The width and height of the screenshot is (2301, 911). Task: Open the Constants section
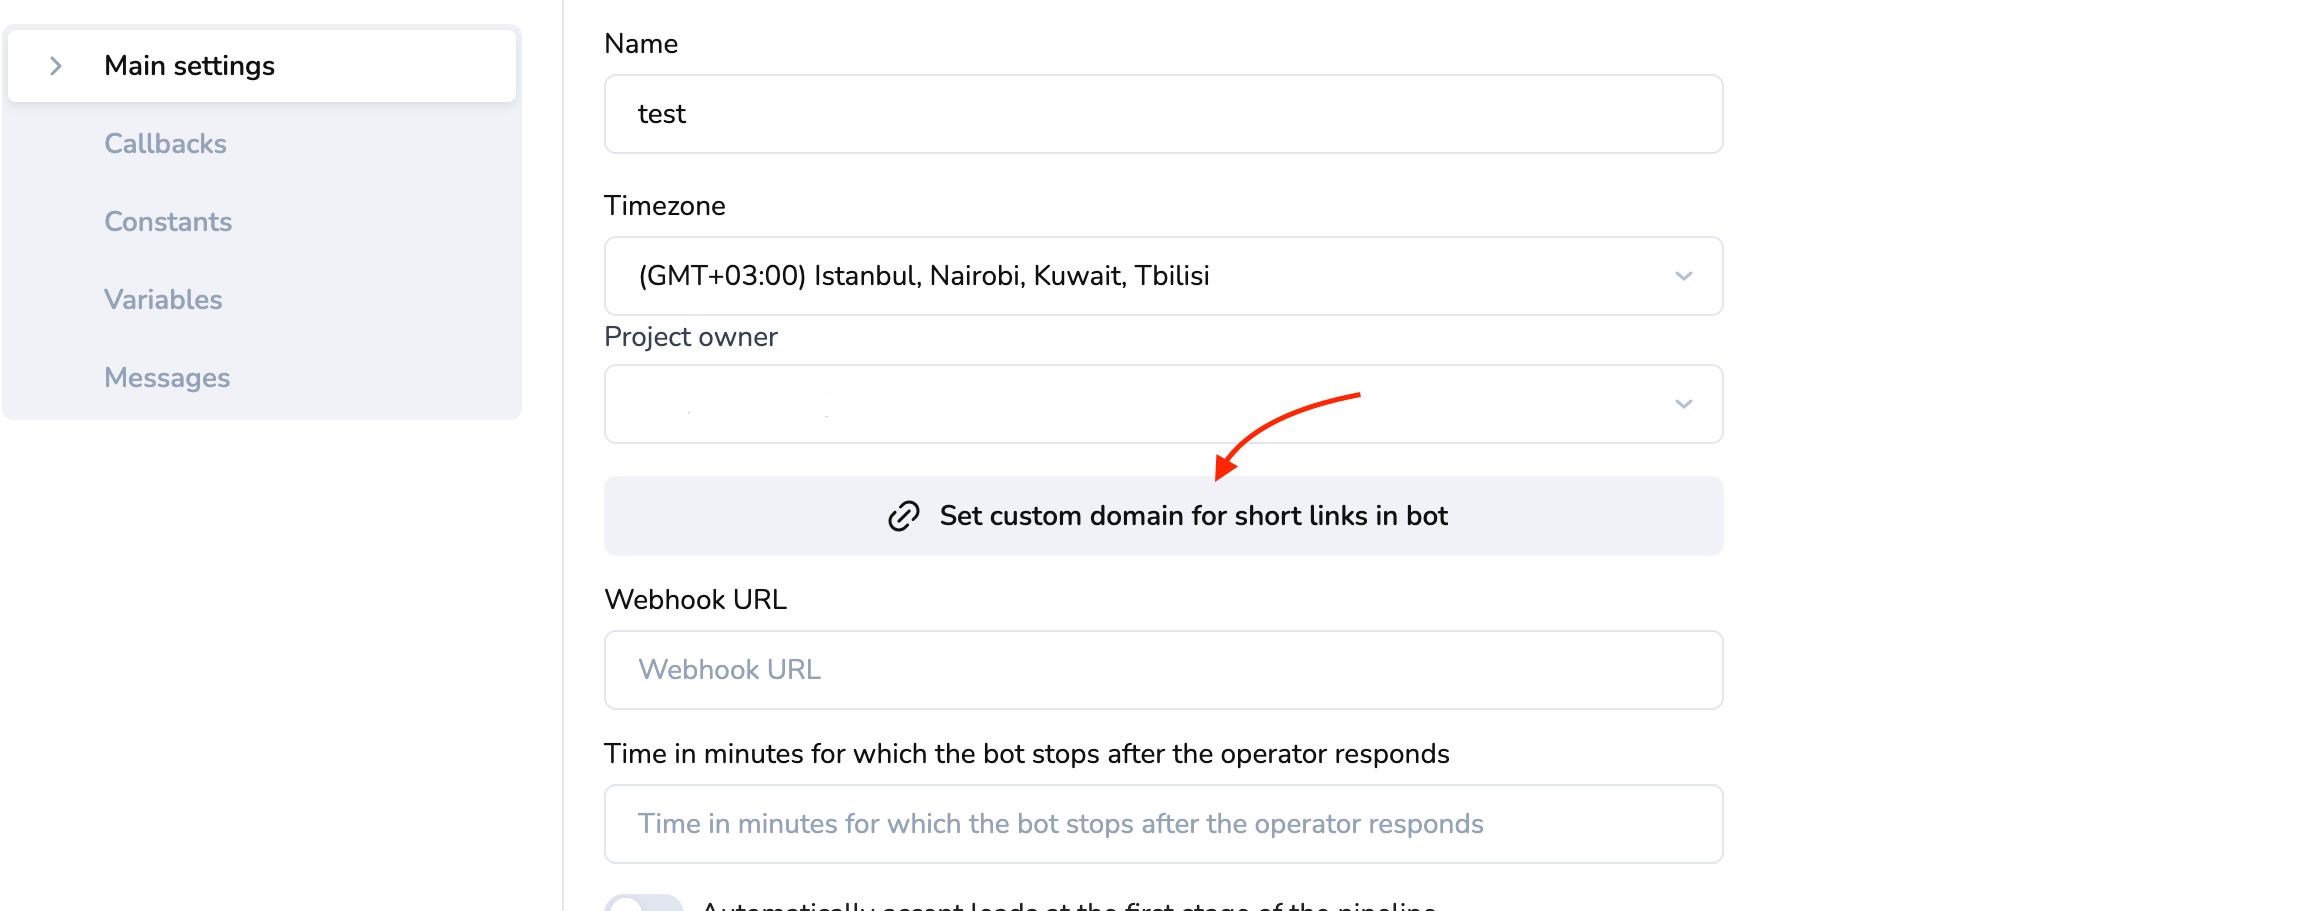tap(168, 222)
